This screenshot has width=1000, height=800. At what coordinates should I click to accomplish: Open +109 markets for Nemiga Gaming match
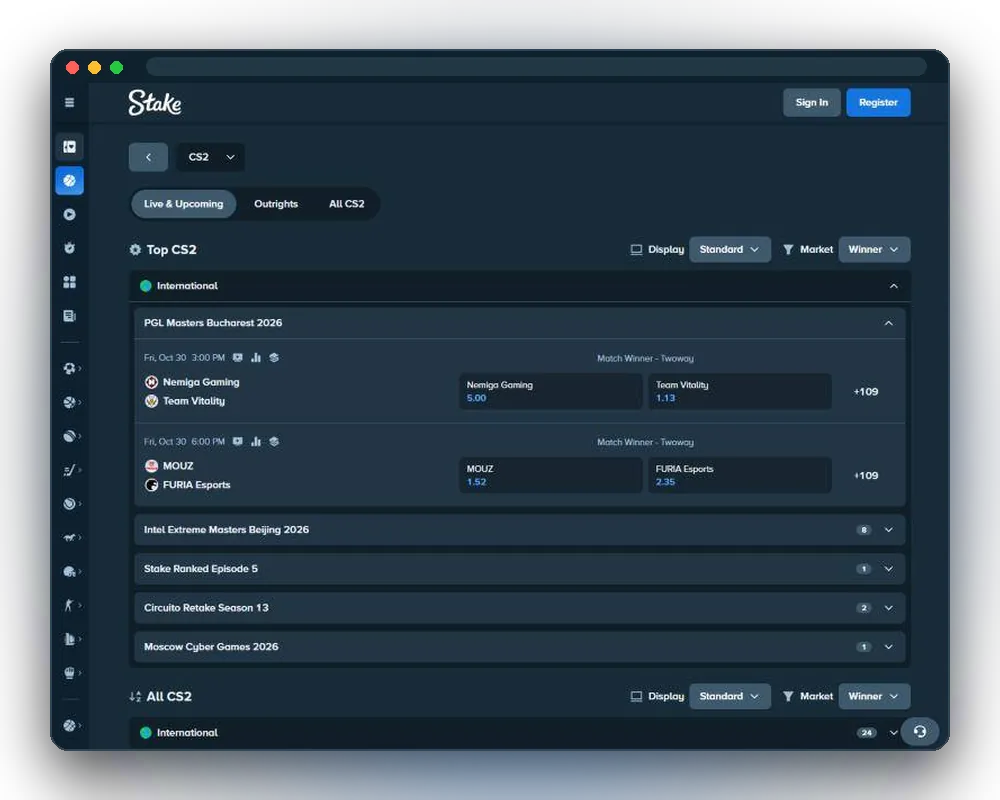point(865,392)
